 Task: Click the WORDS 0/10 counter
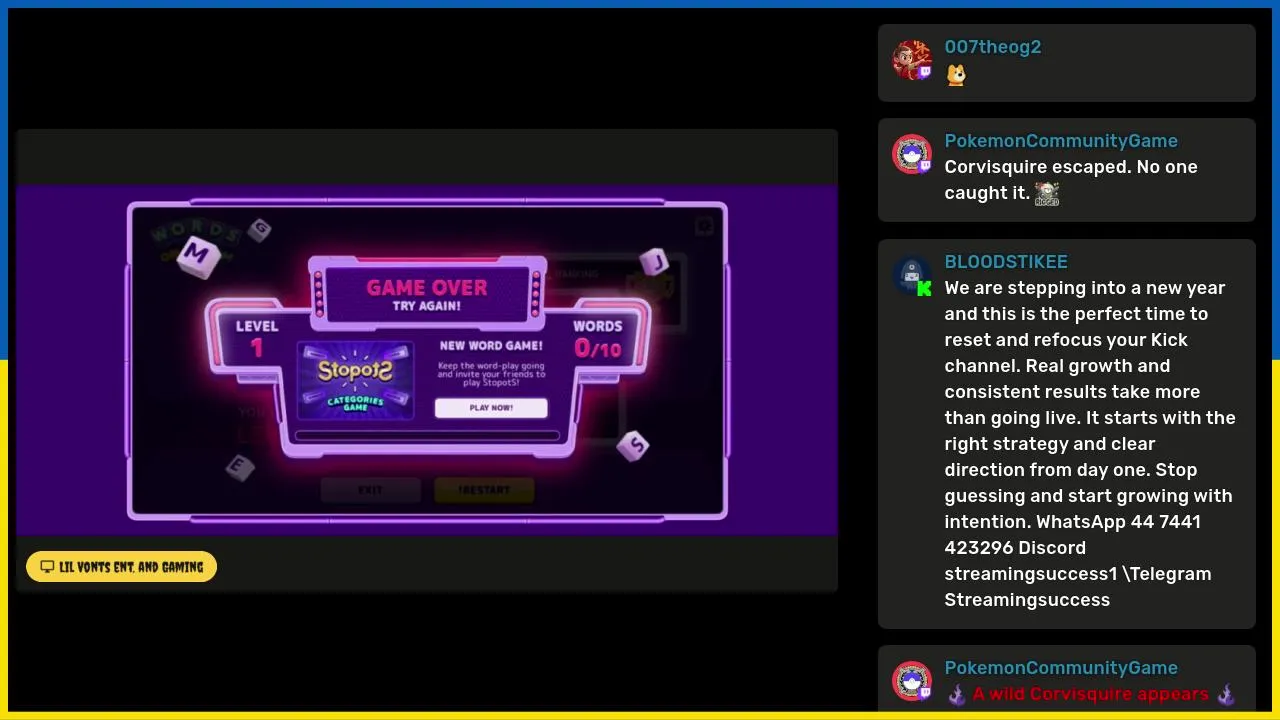pos(598,338)
